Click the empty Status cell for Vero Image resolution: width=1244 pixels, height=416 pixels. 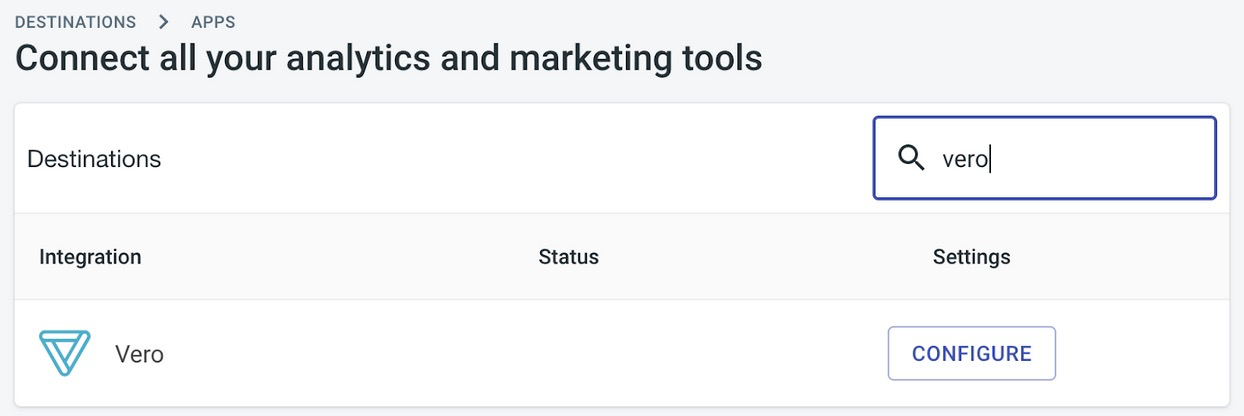tap(568, 354)
